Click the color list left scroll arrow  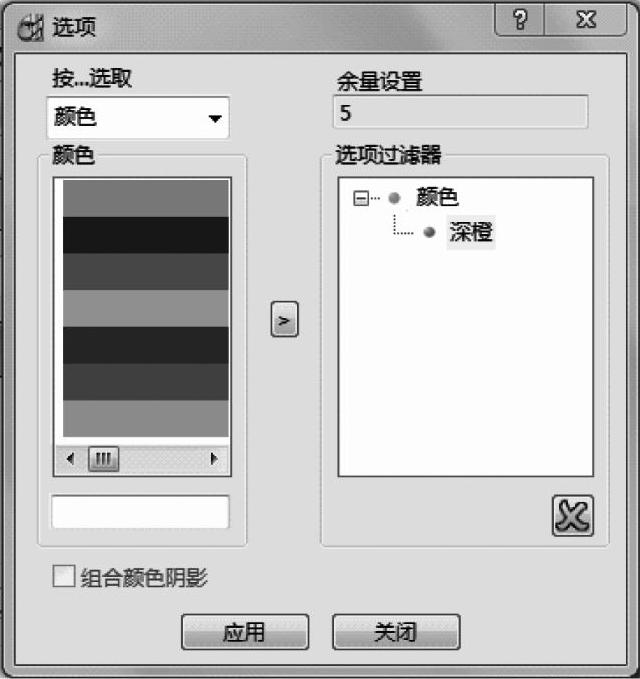pos(71,458)
